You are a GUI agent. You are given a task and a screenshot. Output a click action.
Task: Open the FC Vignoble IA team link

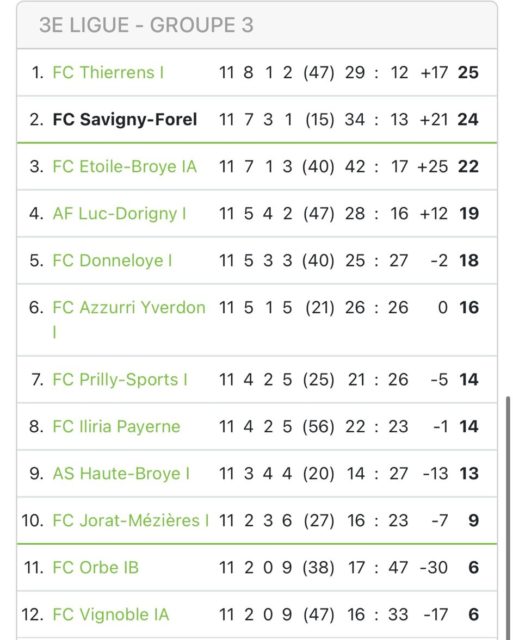click(x=111, y=614)
